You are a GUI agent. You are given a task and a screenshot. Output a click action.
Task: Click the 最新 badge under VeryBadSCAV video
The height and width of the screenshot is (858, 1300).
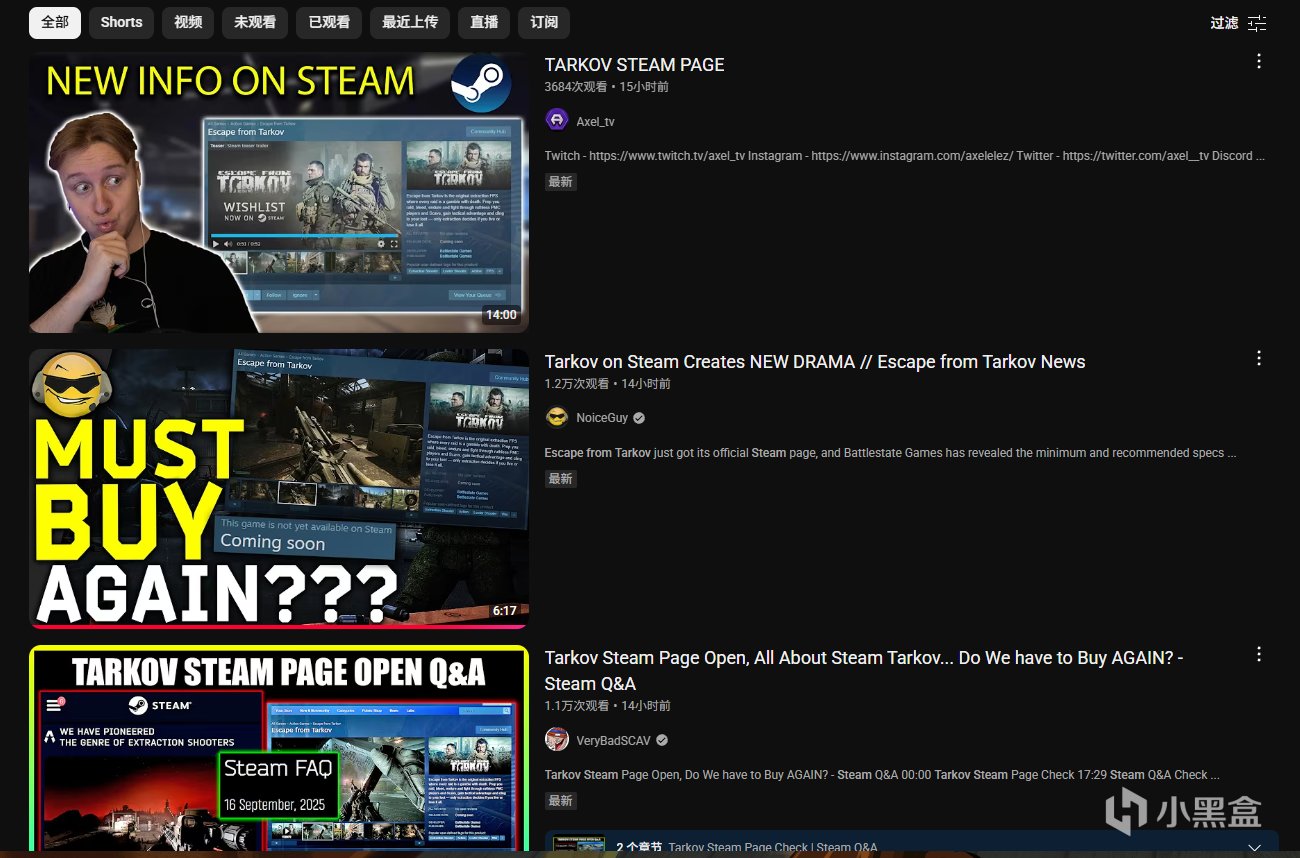coord(561,801)
